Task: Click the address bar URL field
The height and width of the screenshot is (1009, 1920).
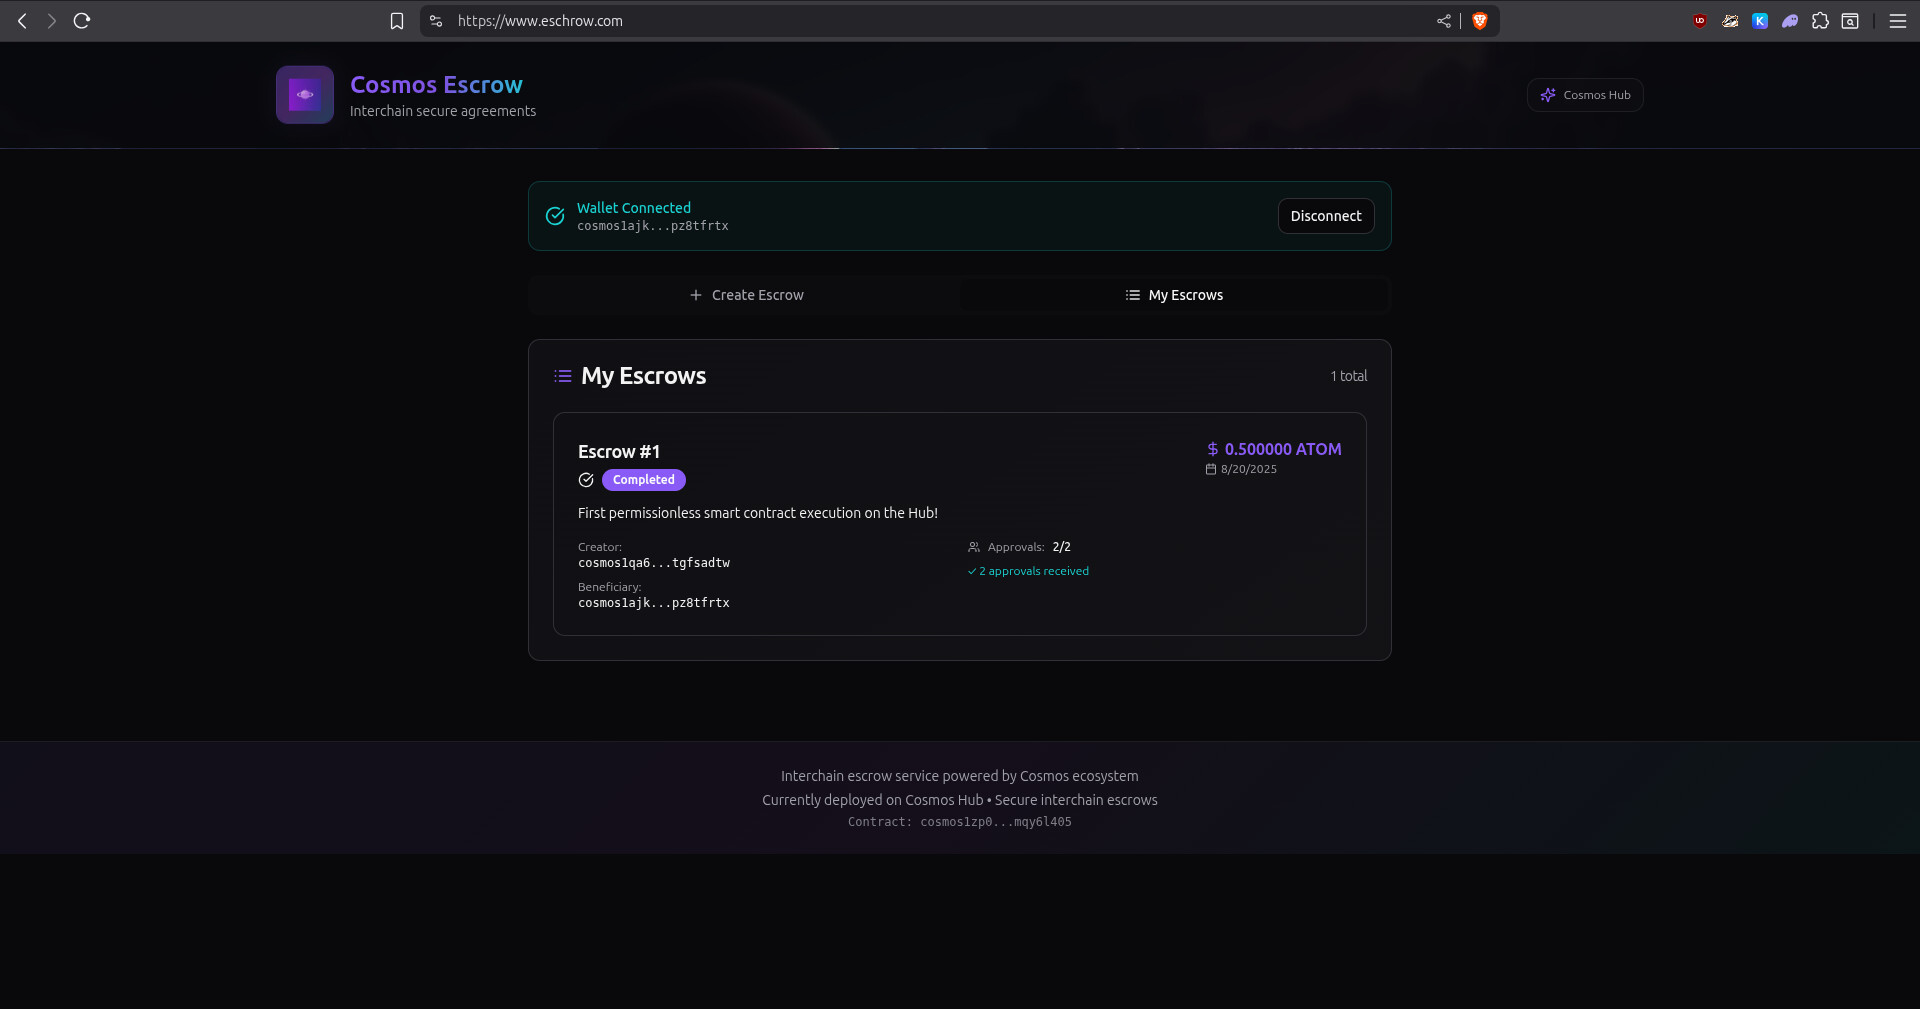Action: (x=900, y=21)
